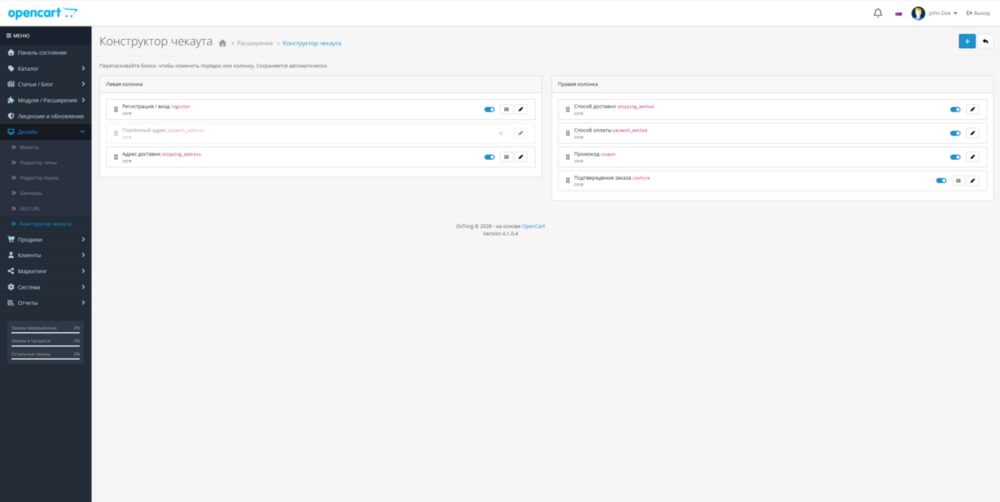Expand the Отчеты menu
This screenshot has height=502, width=1000.
pos(46,302)
